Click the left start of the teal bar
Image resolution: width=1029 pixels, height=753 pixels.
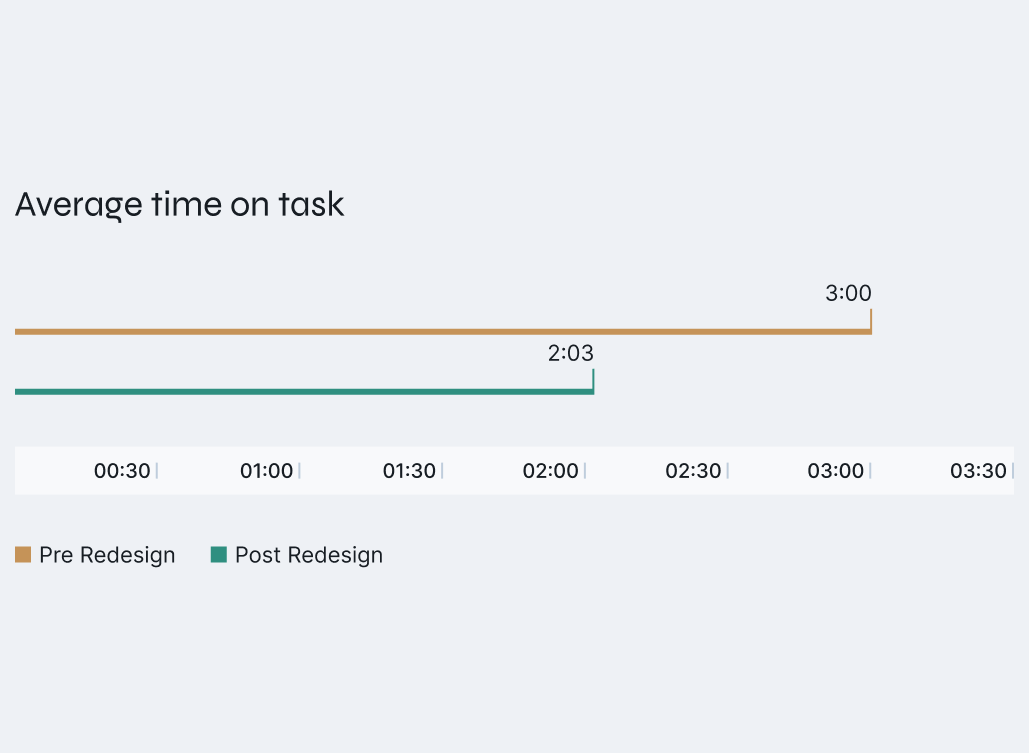19,391
